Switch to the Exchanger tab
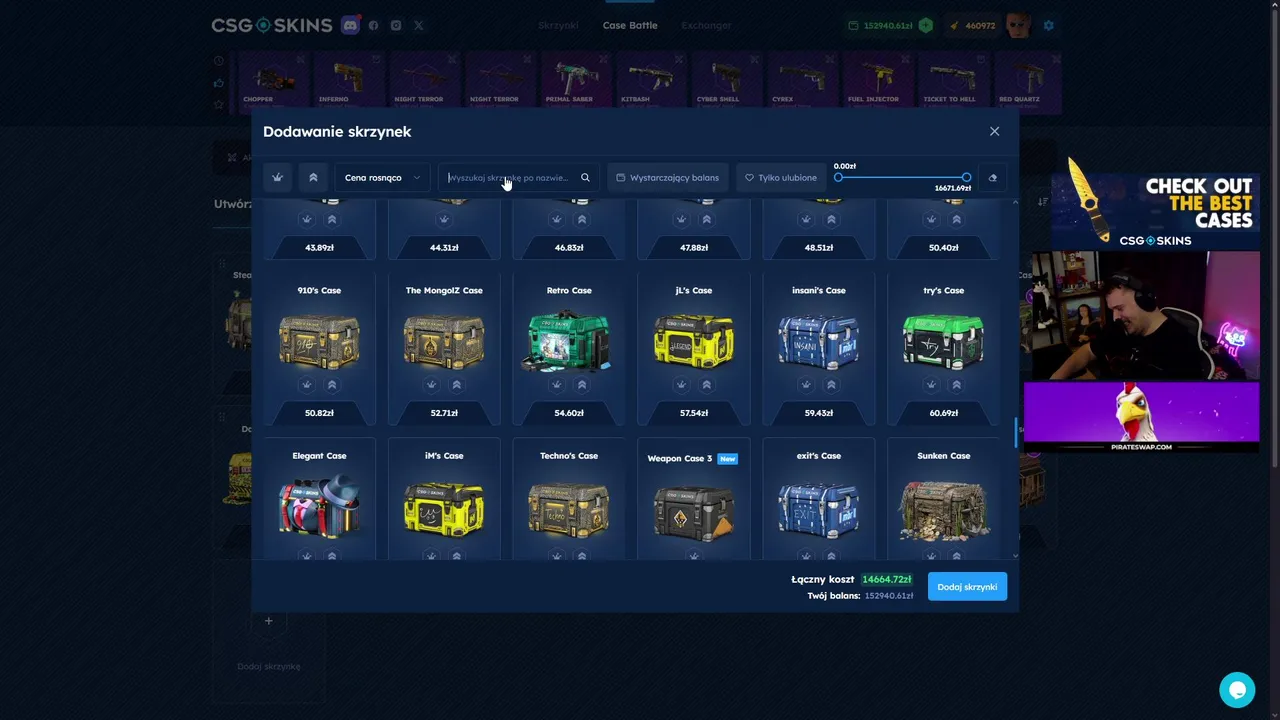Image resolution: width=1280 pixels, height=720 pixels. (x=706, y=25)
